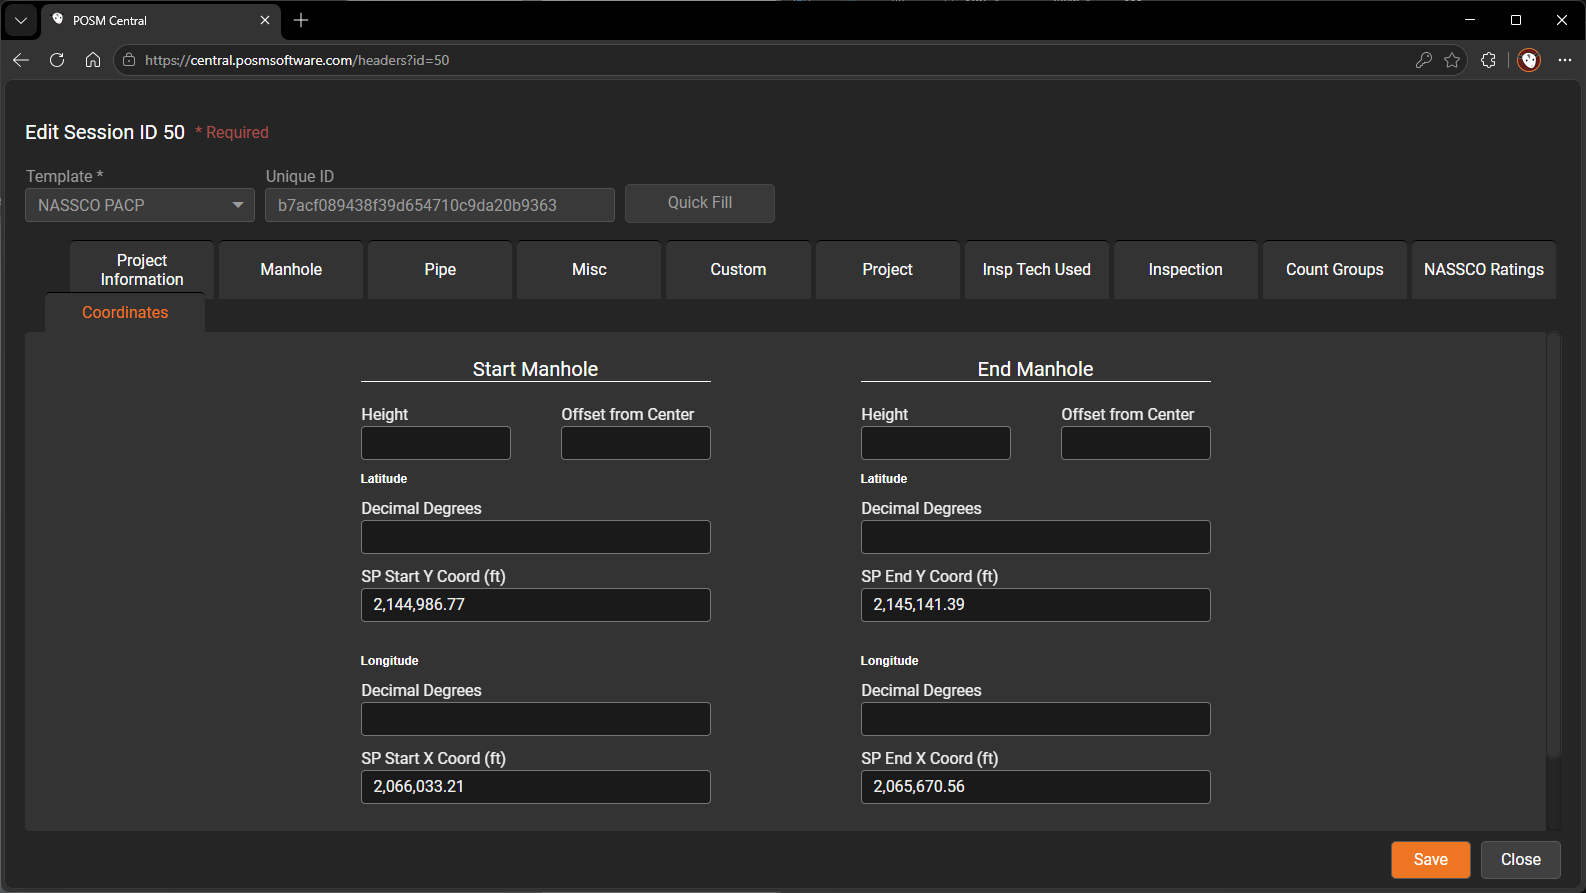Image resolution: width=1586 pixels, height=893 pixels.
Task: Open the Count Groups tab
Action: [1335, 270]
